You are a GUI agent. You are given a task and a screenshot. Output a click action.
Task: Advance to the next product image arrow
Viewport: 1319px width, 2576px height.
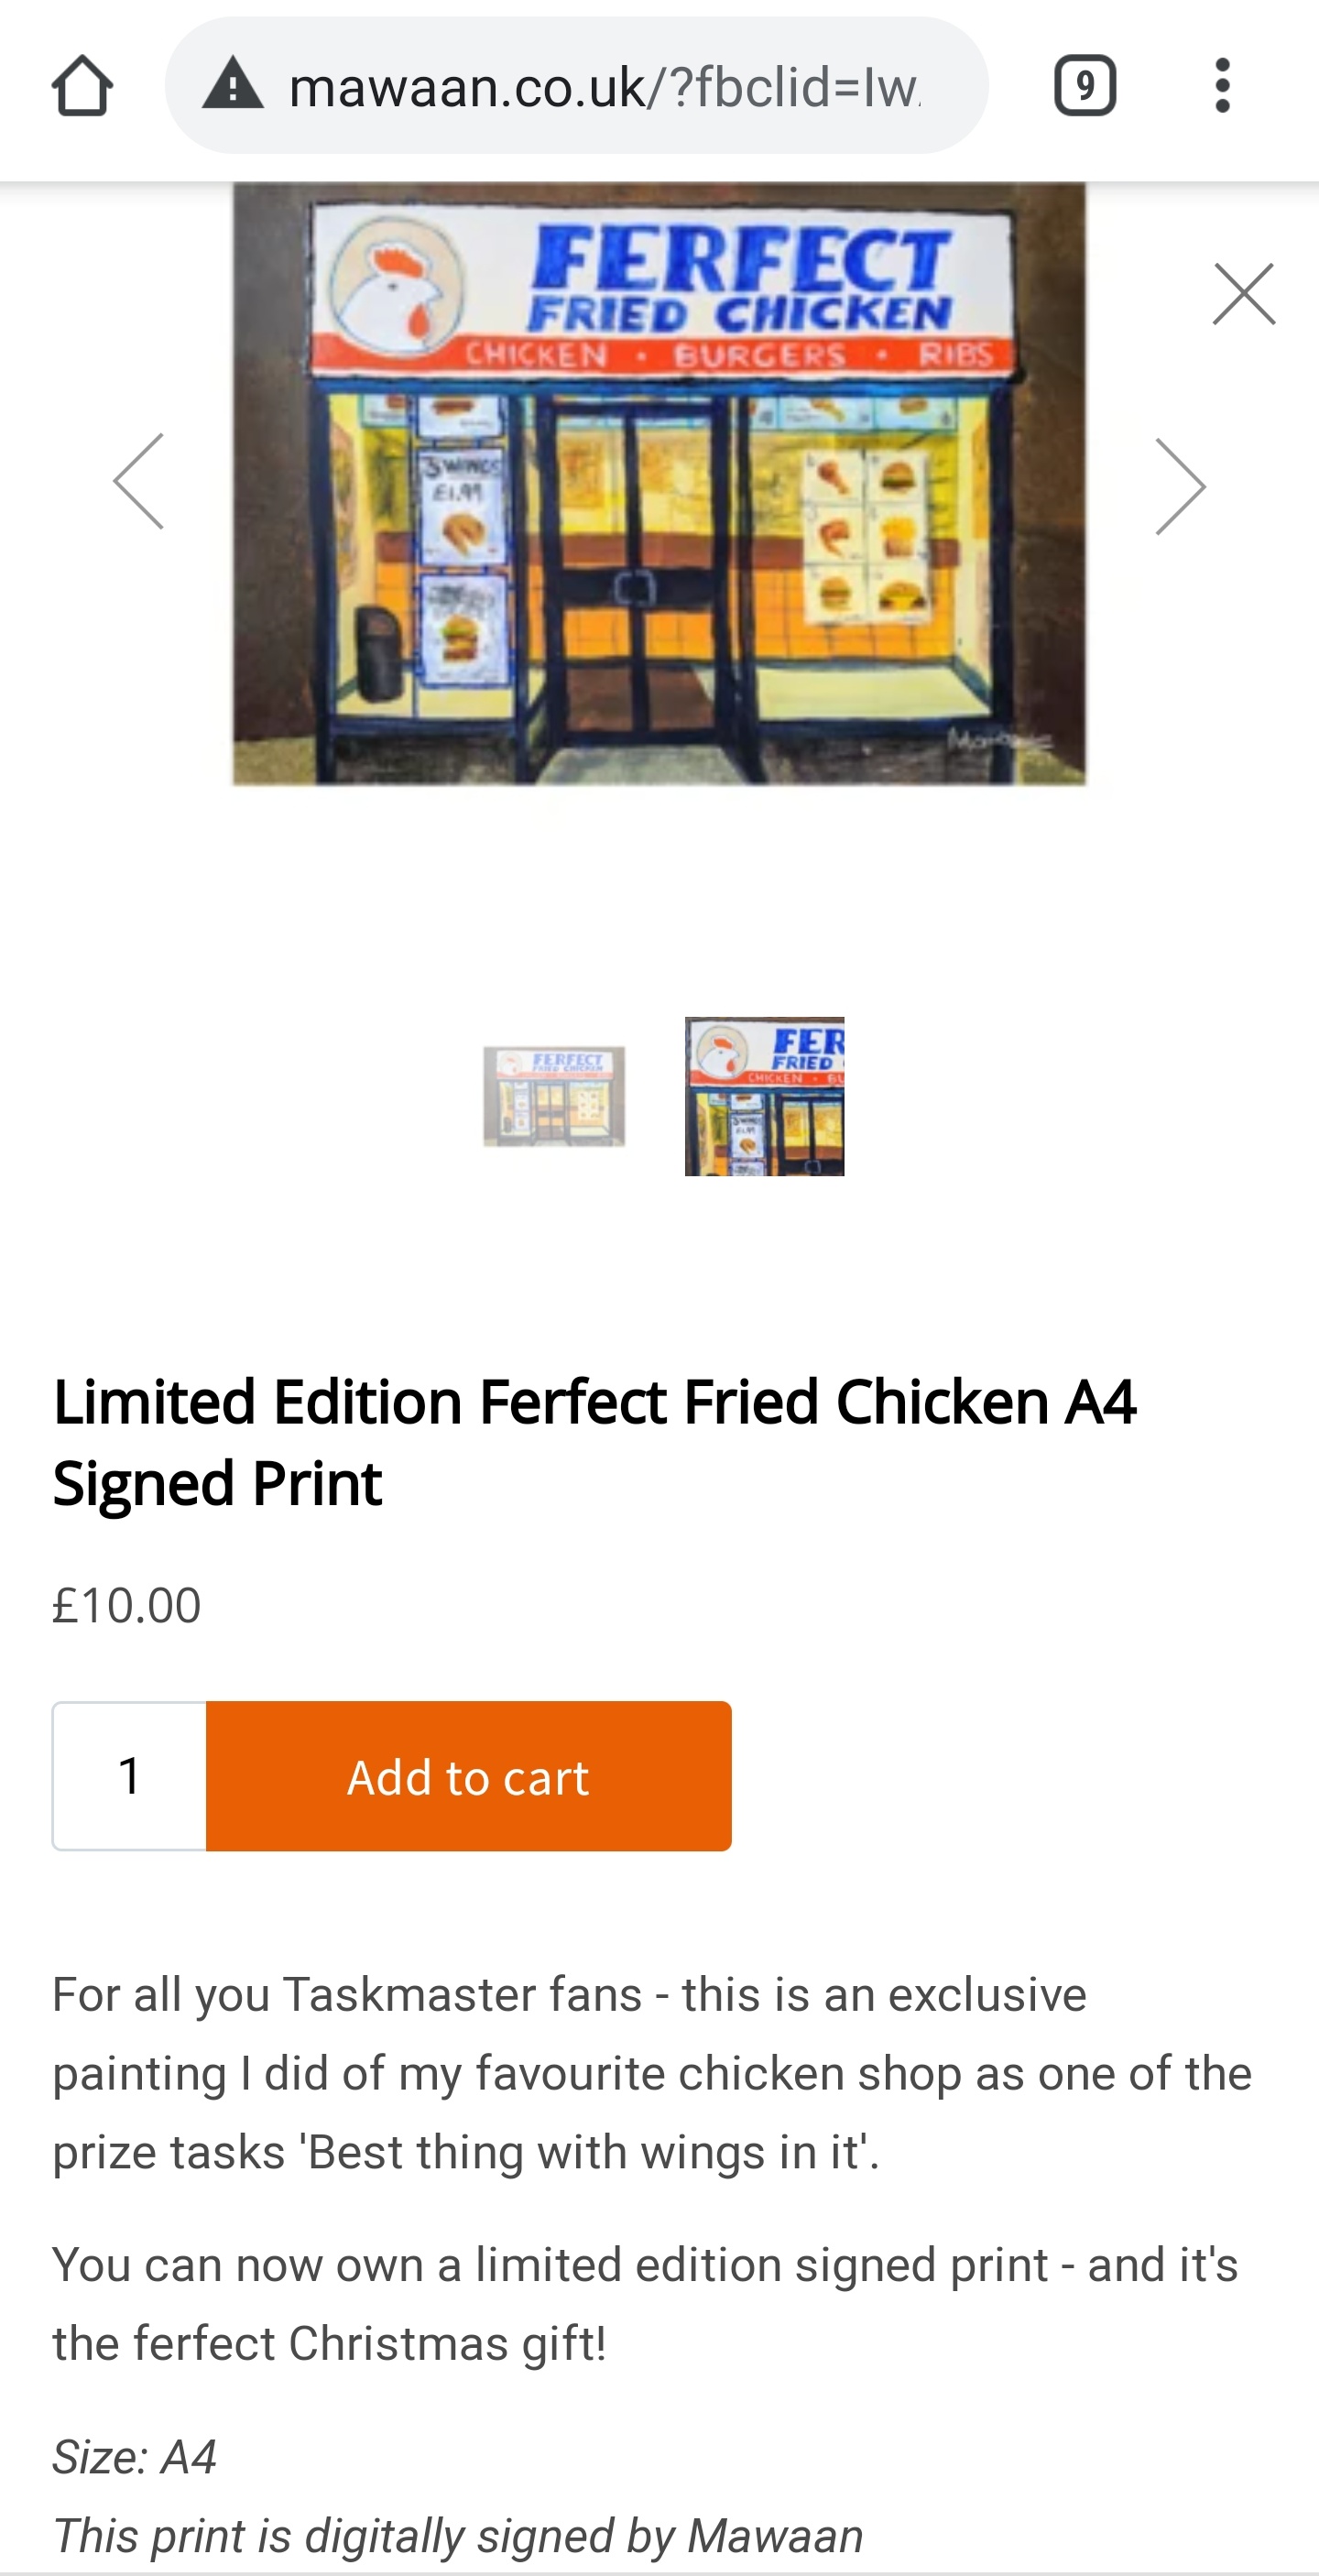pyautogui.click(x=1180, y=486)
